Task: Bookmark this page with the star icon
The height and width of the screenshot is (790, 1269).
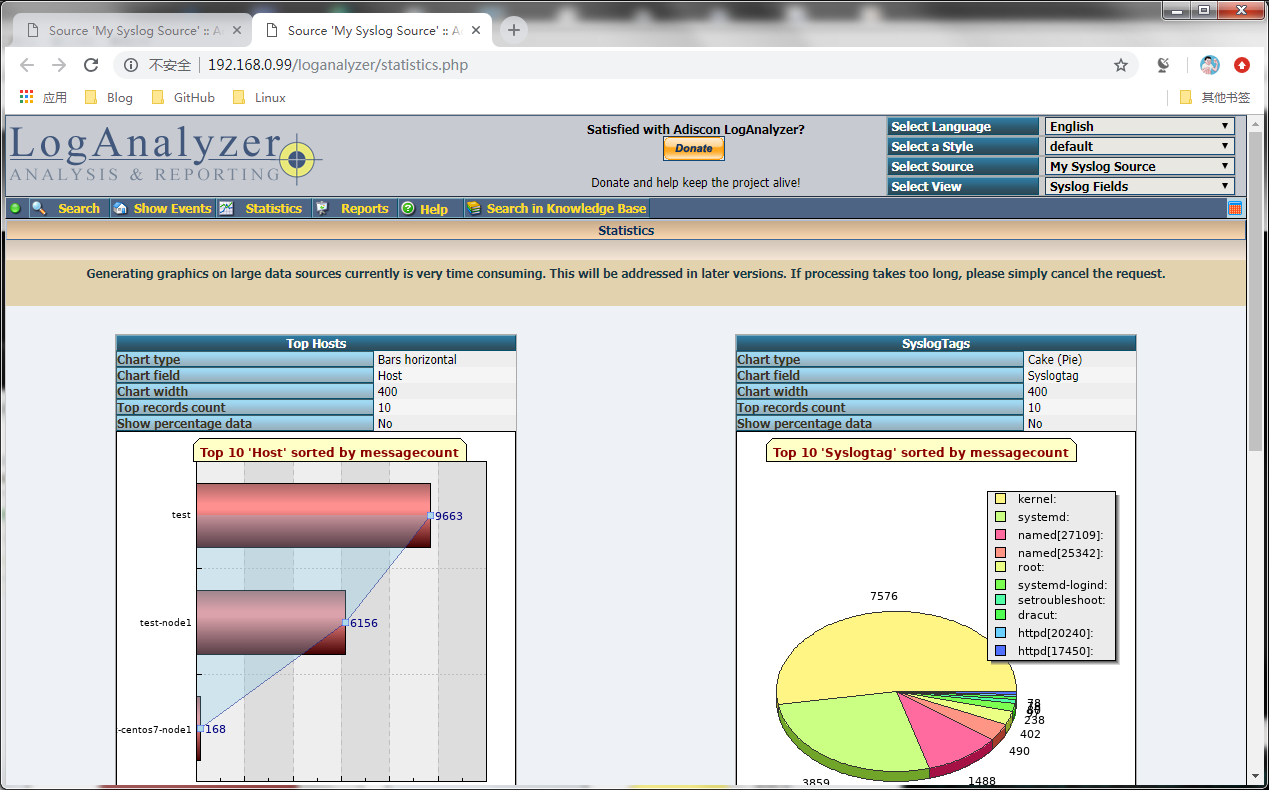Action: (x=1121, y=65)
